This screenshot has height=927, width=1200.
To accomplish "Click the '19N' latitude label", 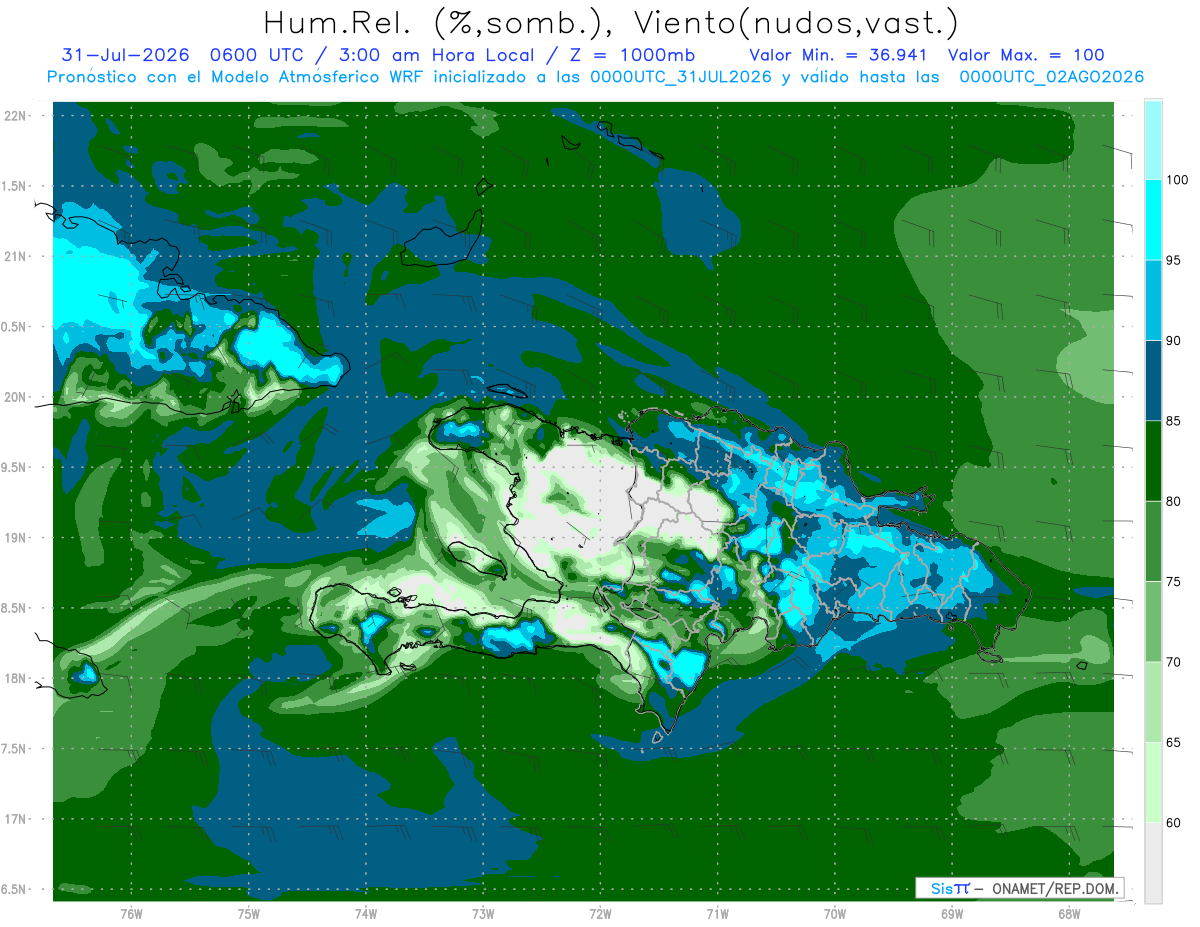I will tap(16, 538).
